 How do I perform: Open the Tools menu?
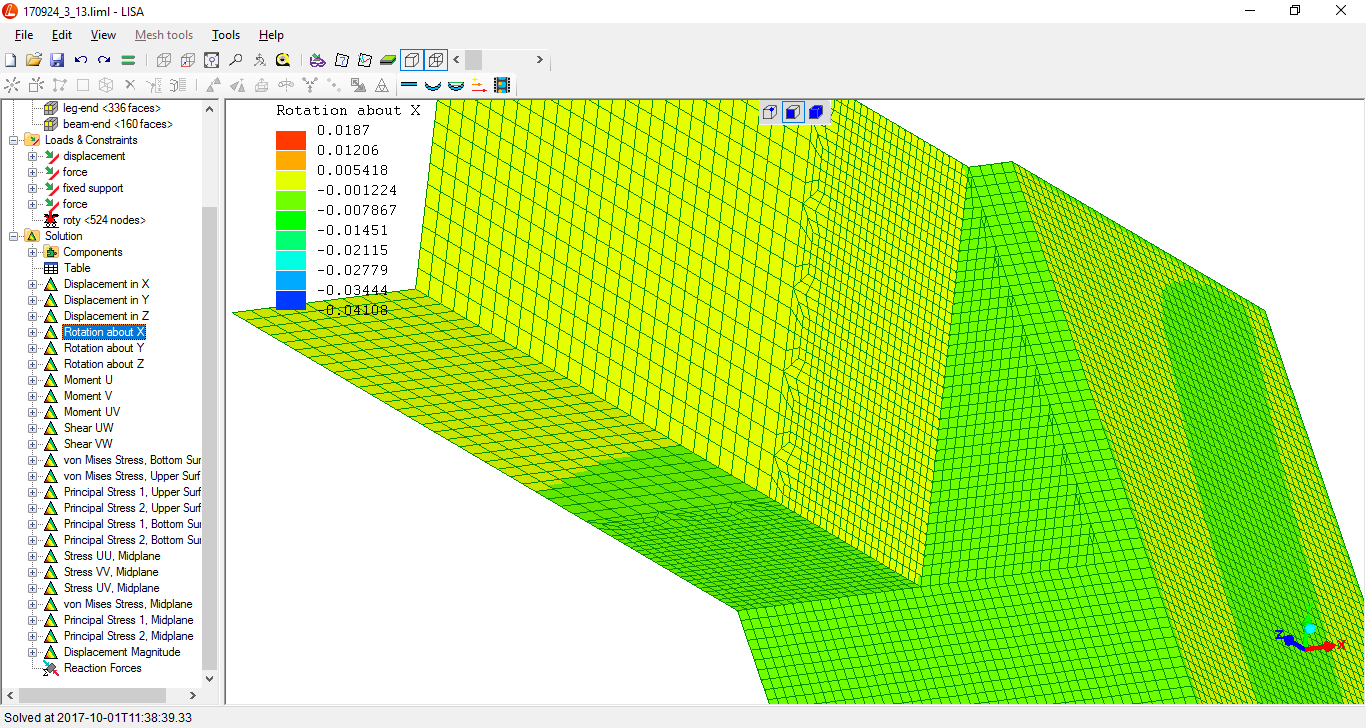226,35
